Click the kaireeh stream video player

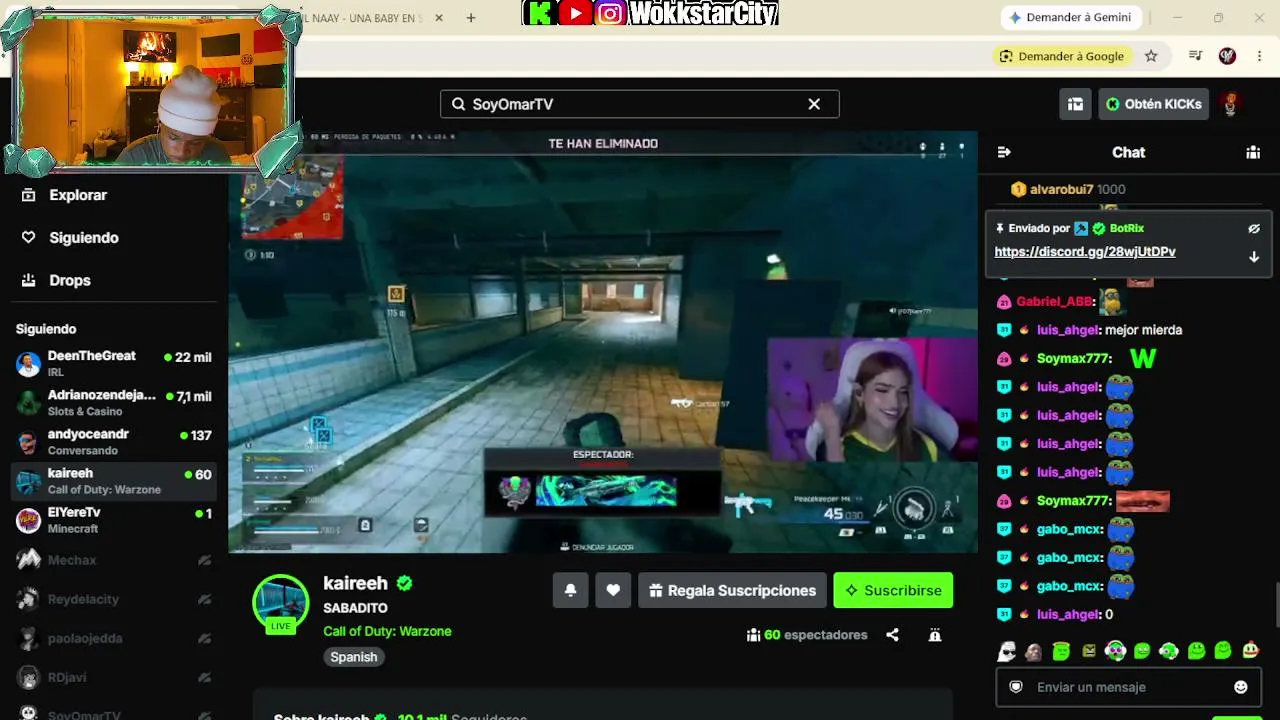click(x=603, y=342)
